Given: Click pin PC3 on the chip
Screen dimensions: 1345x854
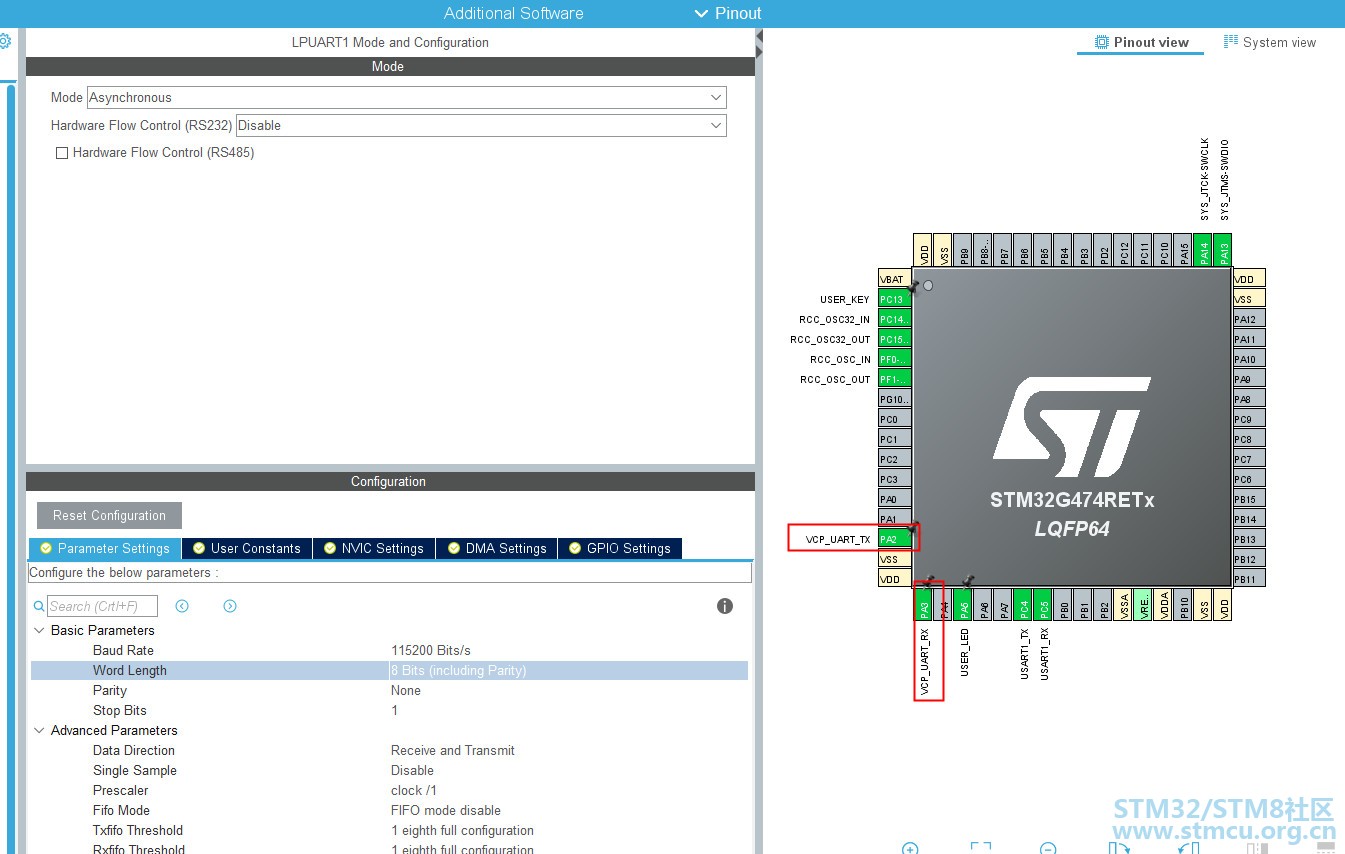Looking at the screenshot, I should (x=895, y=479).
